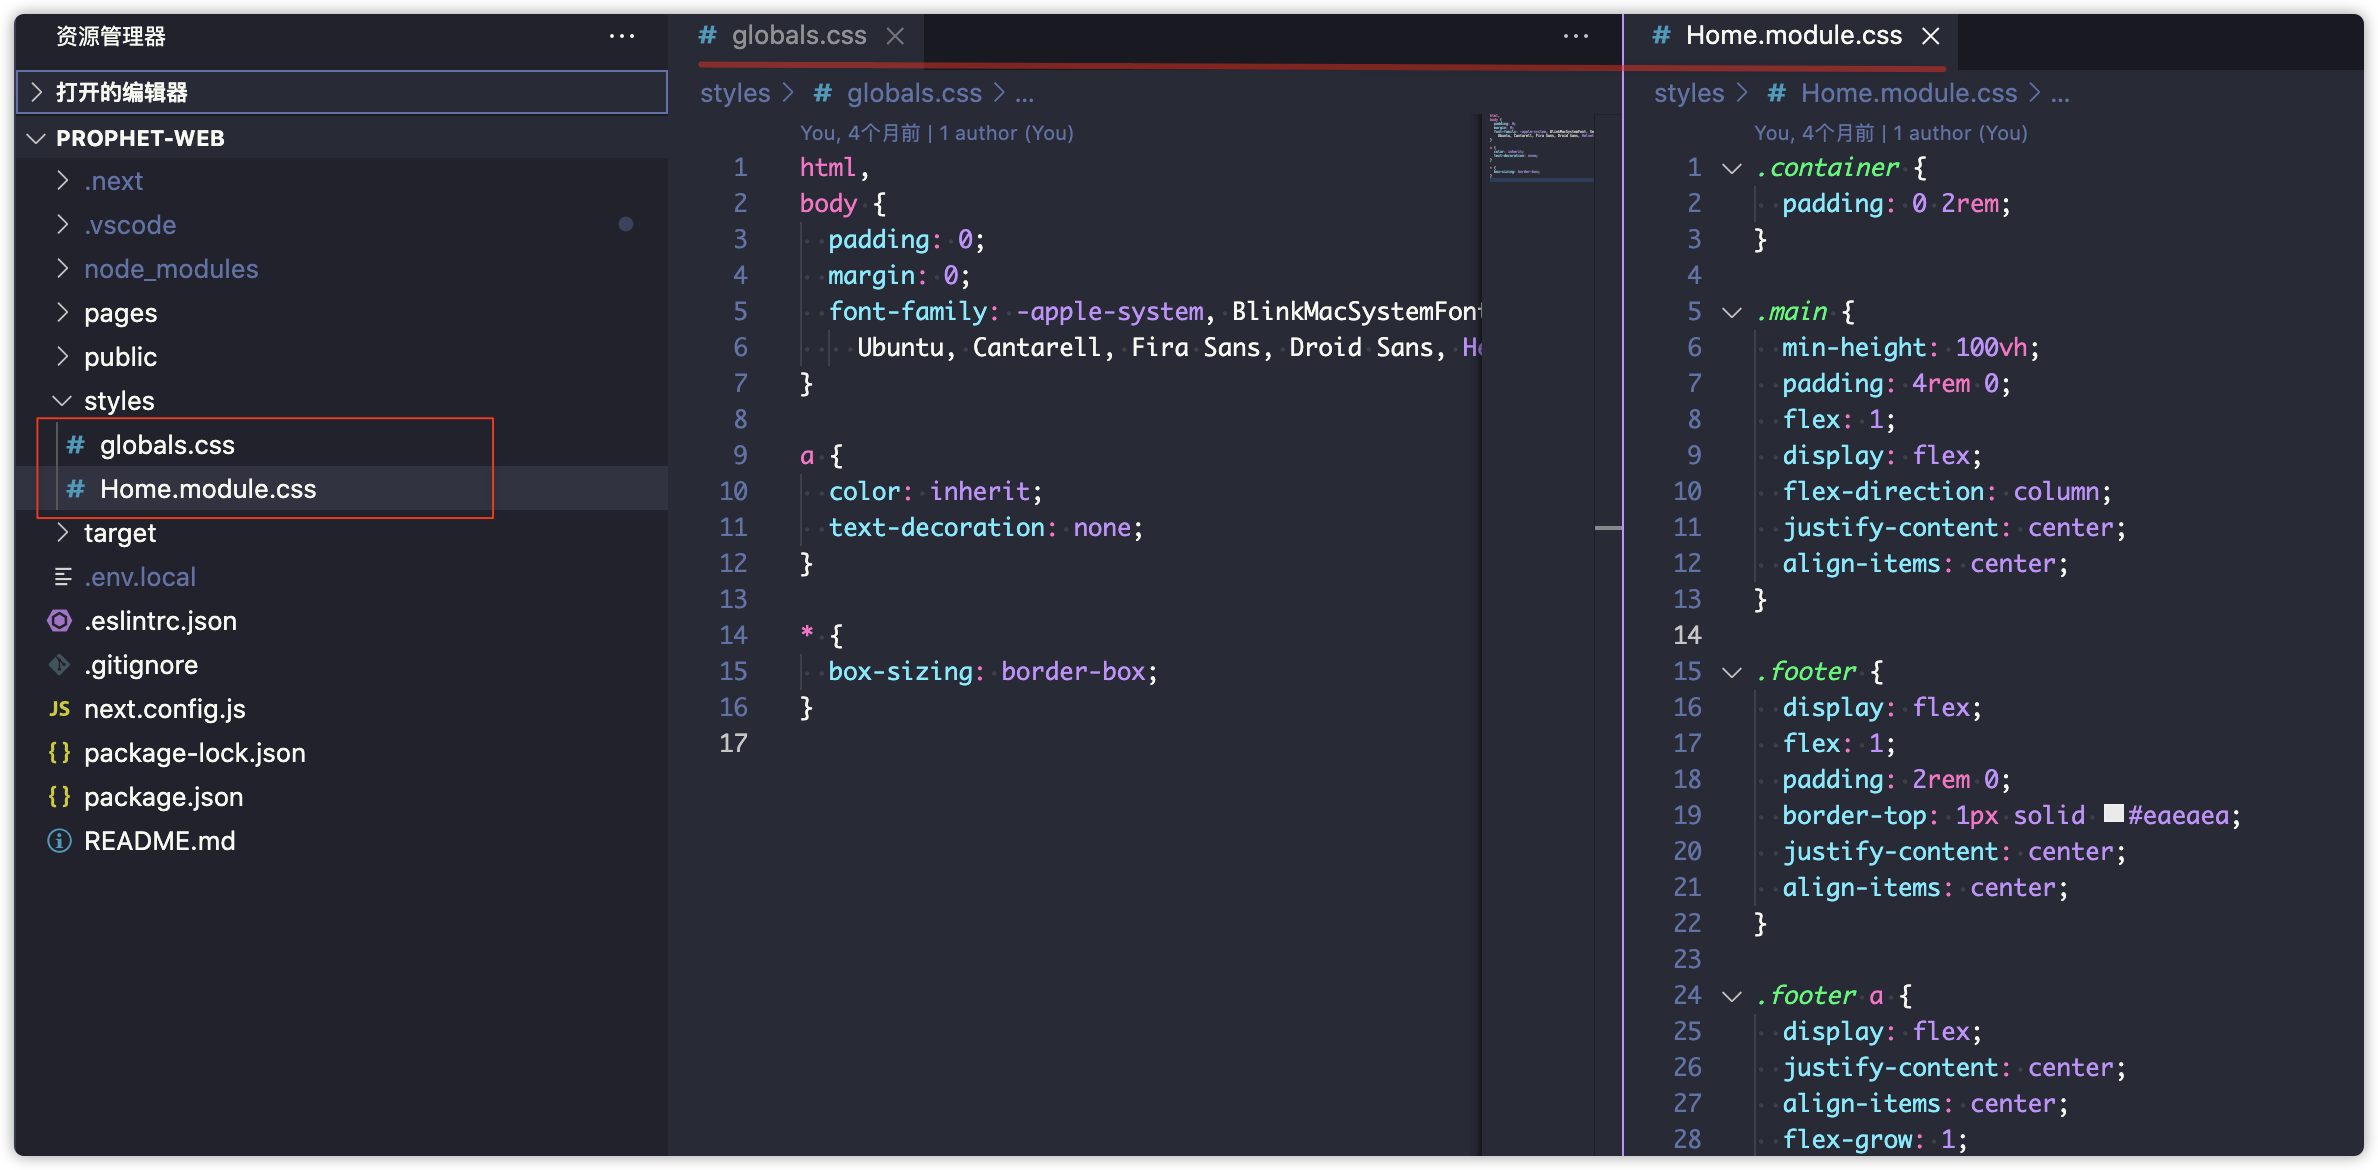2378x1170 pixels.
Task: Open .gitignore file in explorer
Action: click(x=141, y=665)
